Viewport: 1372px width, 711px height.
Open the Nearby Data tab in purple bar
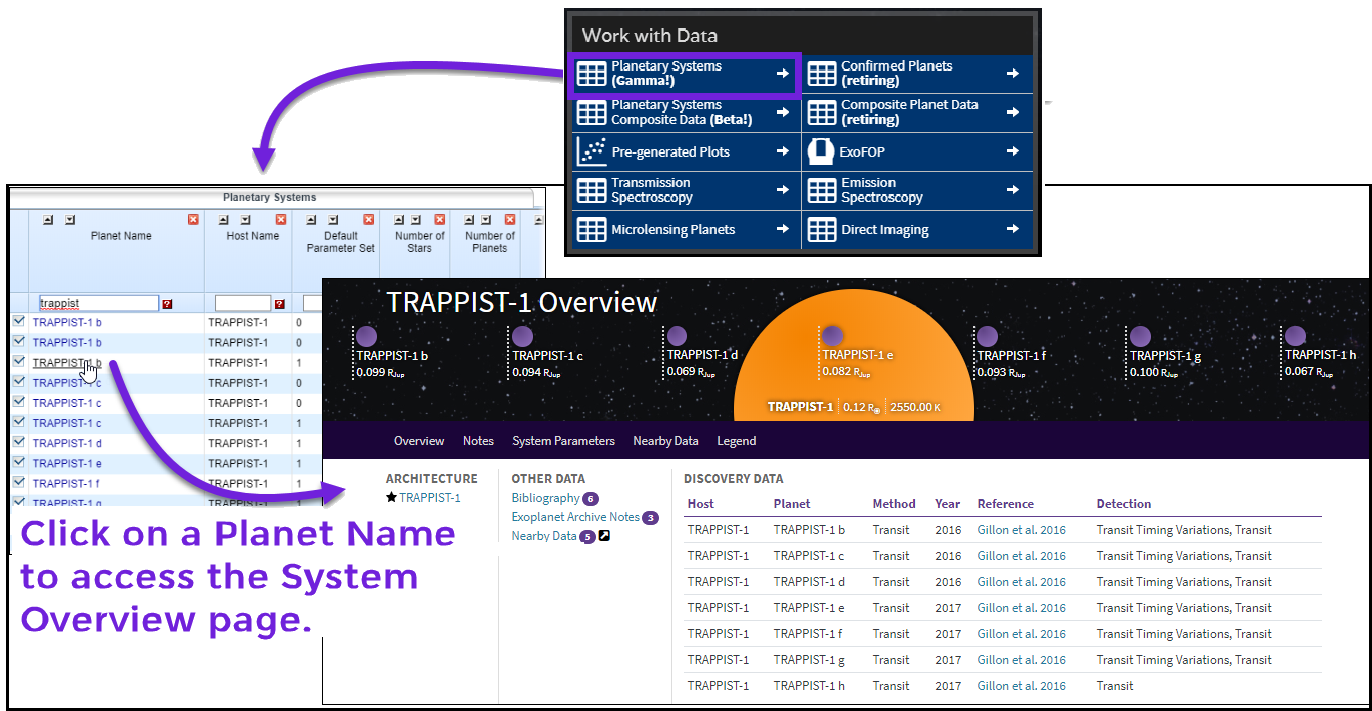[666, 441]
